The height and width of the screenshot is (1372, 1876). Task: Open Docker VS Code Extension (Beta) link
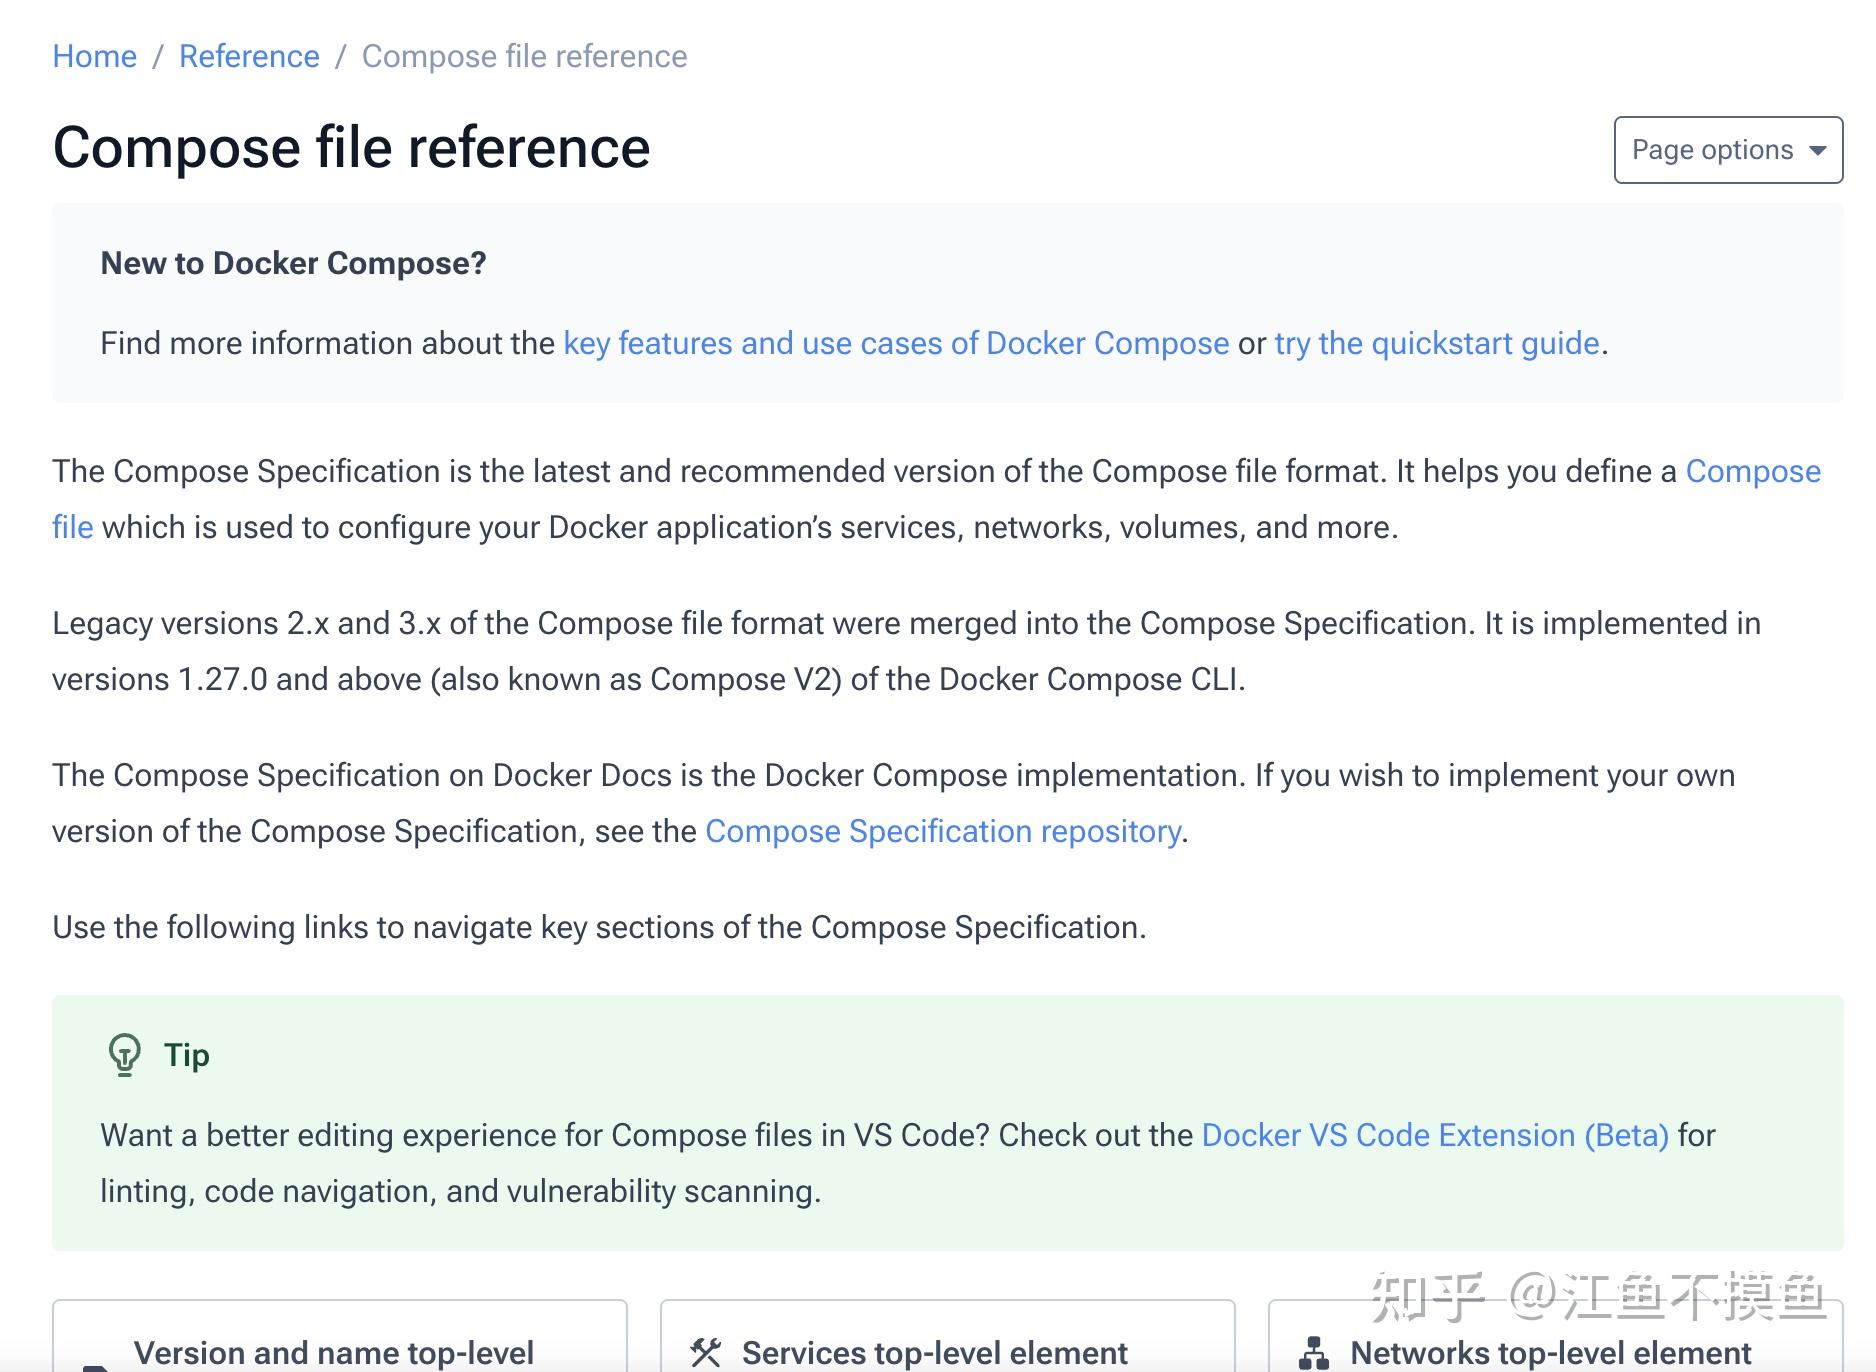[x=1434, y=1135]
